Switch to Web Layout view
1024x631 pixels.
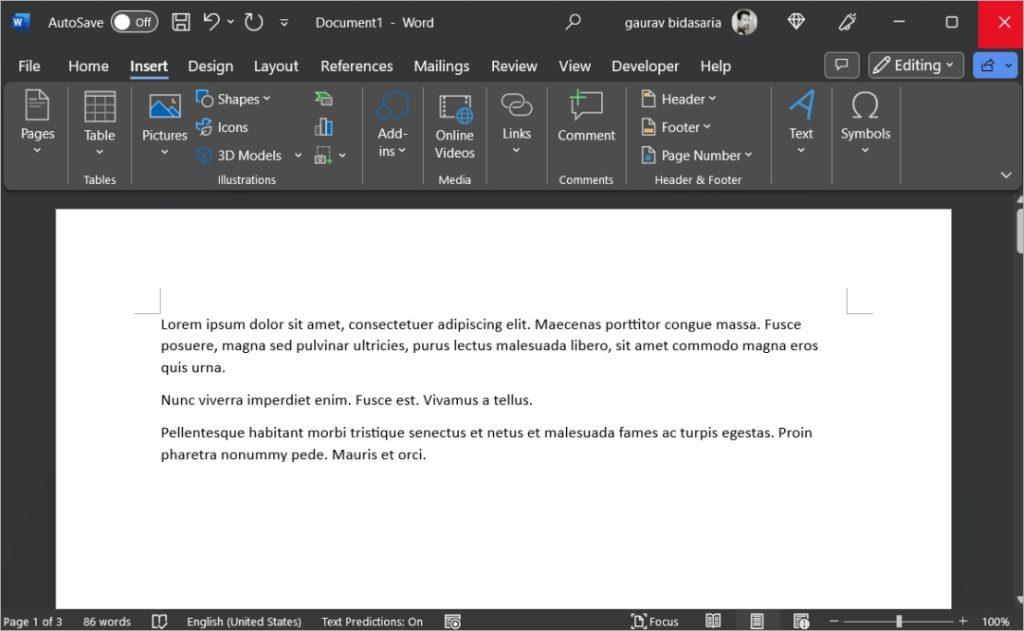[801, 621]
